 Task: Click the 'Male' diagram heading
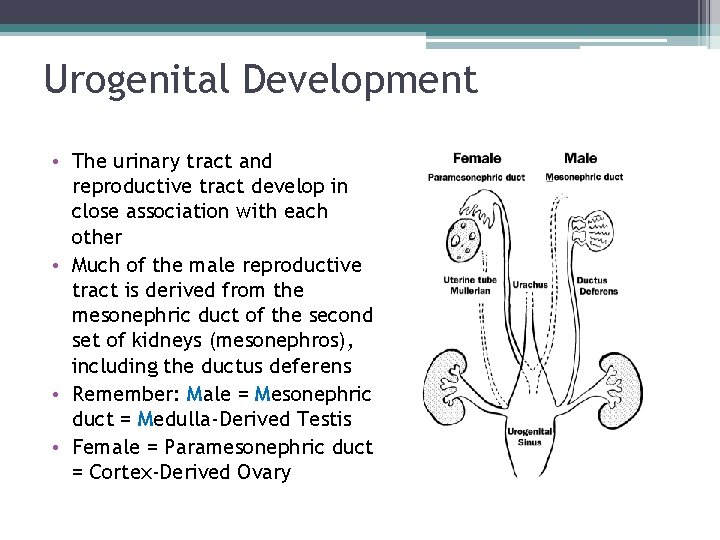click(580, 158)
